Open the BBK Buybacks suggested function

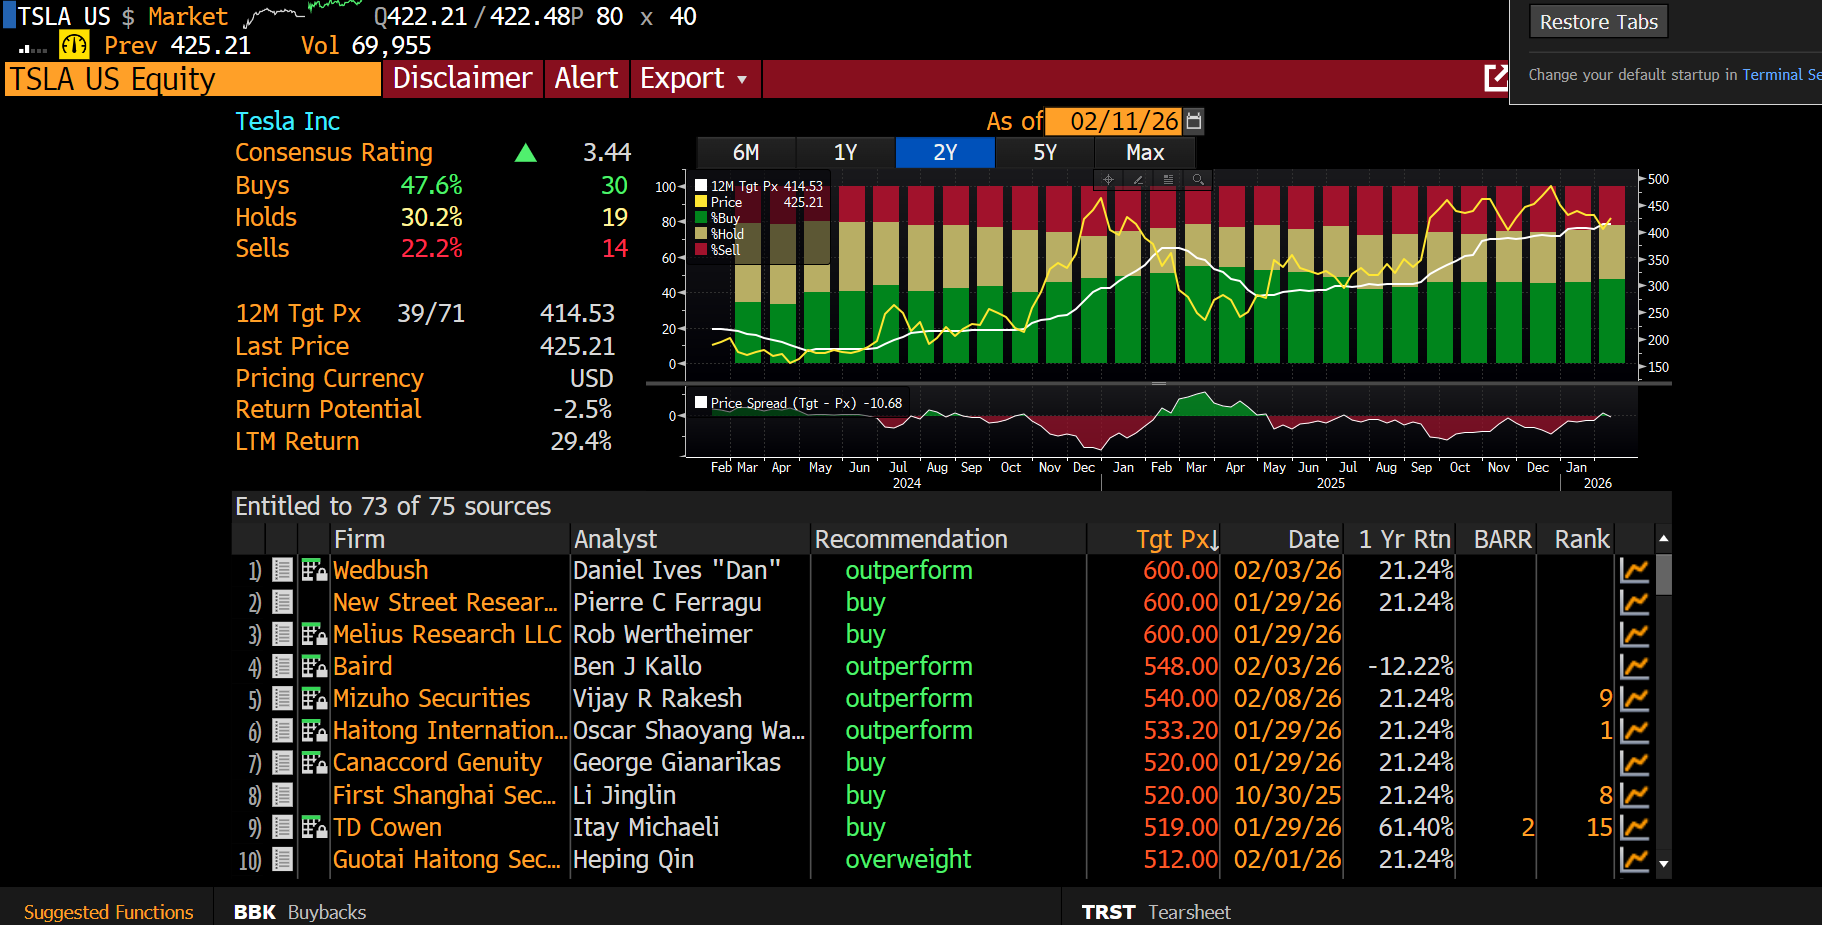(x=299, y=912)
